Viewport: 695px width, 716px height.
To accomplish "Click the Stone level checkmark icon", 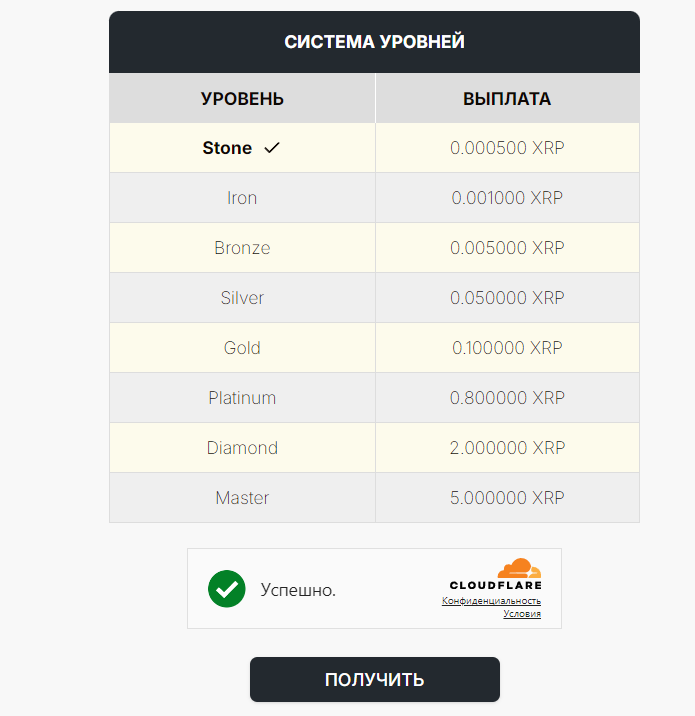I will tap(272, 148).
